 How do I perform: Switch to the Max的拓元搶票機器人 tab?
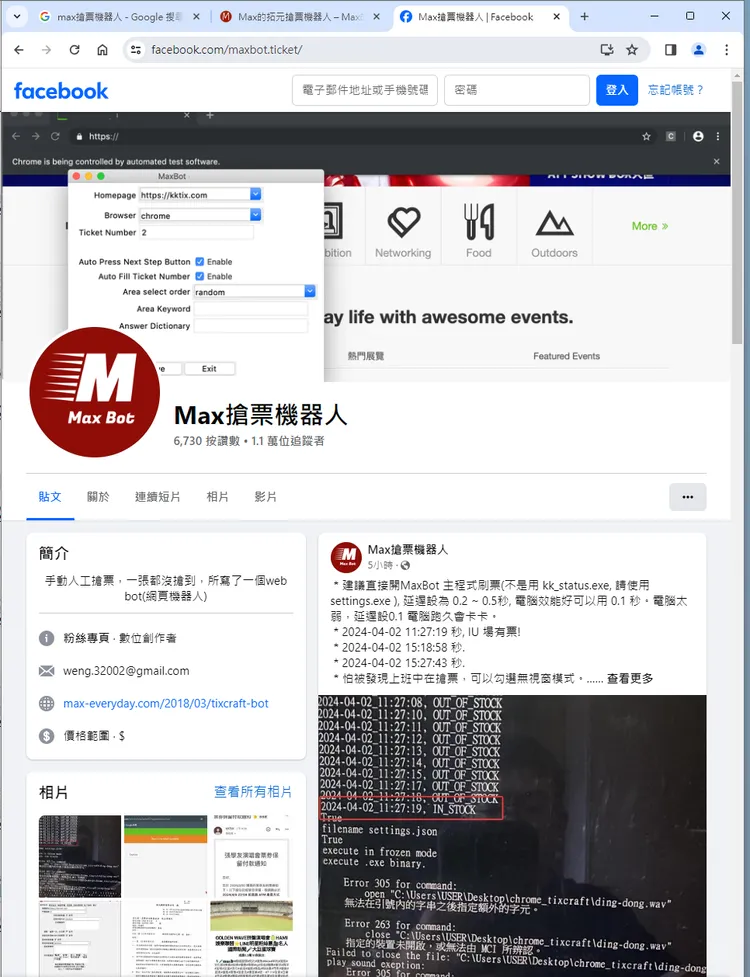pos(299,17)
